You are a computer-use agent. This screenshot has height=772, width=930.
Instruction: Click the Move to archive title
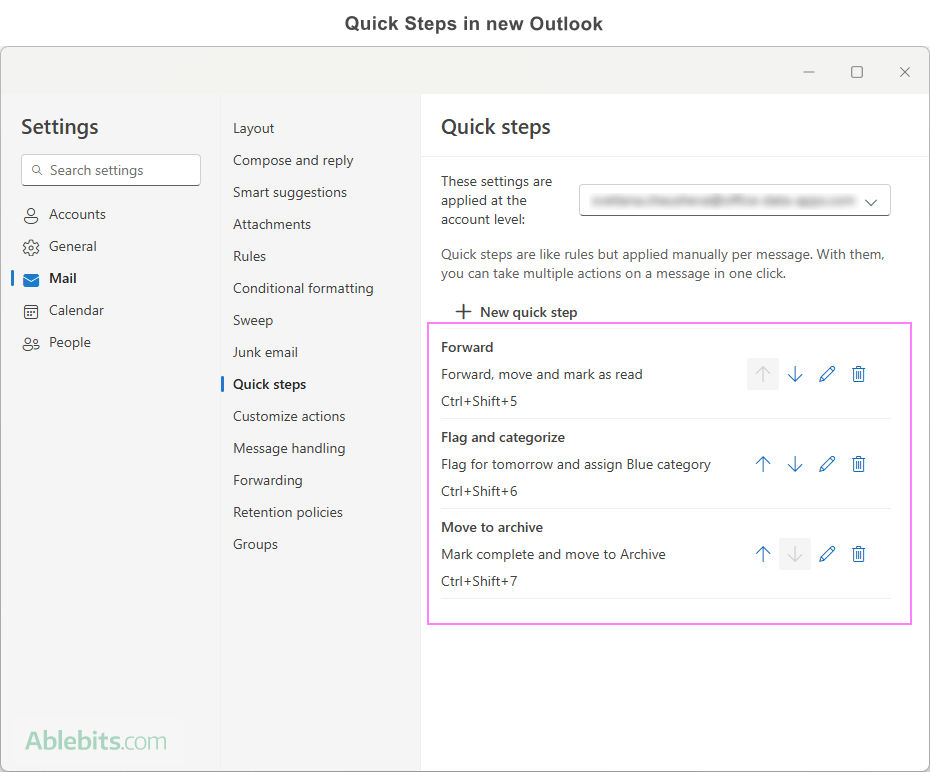click(492, 527)
